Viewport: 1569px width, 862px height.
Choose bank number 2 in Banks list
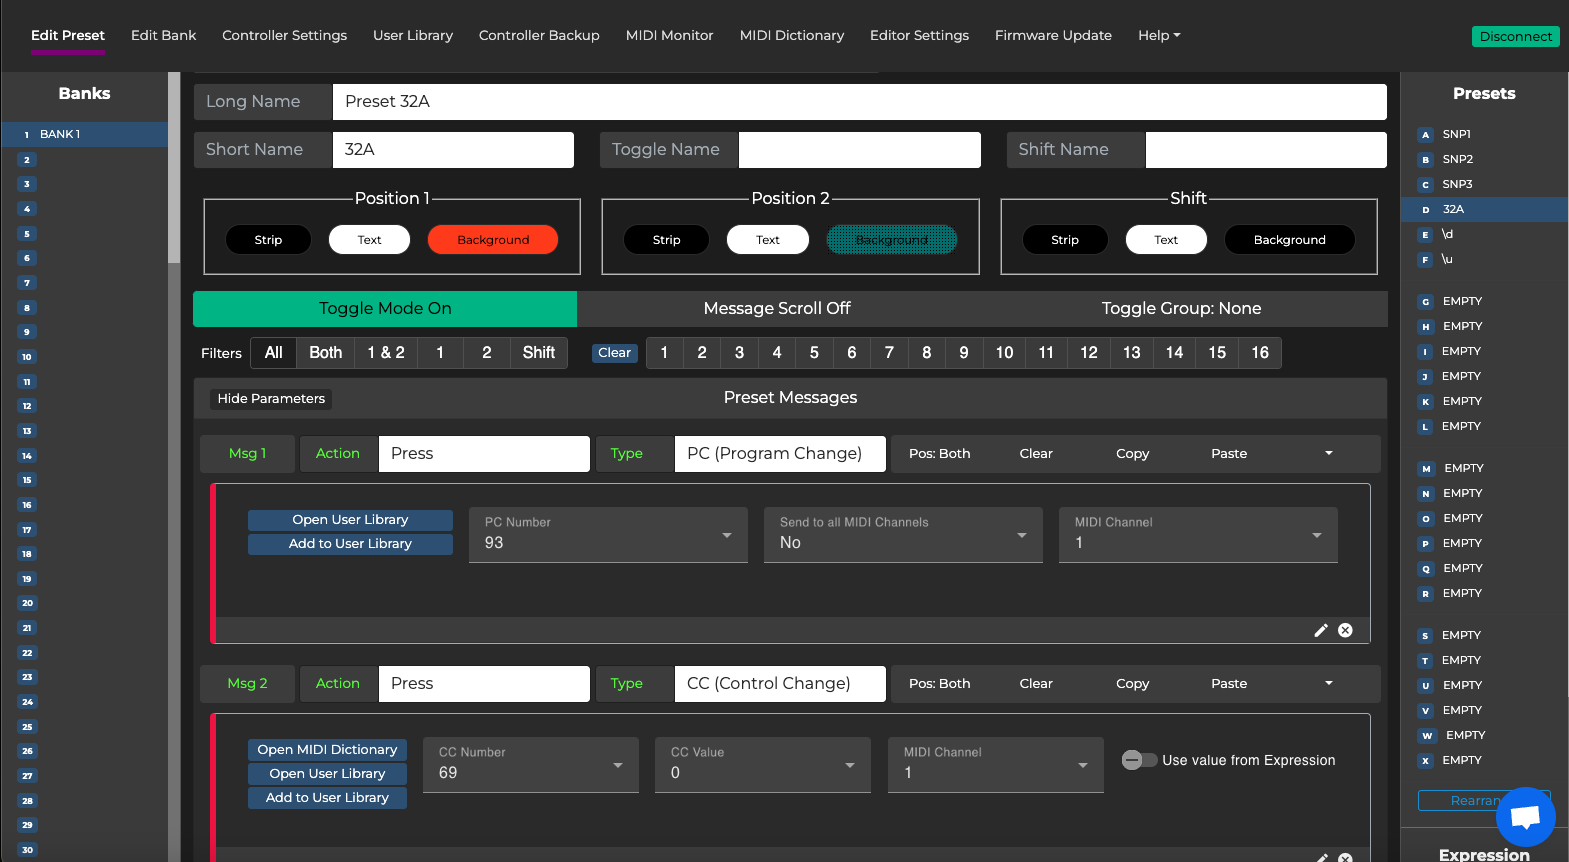click(x=27, y=159)
